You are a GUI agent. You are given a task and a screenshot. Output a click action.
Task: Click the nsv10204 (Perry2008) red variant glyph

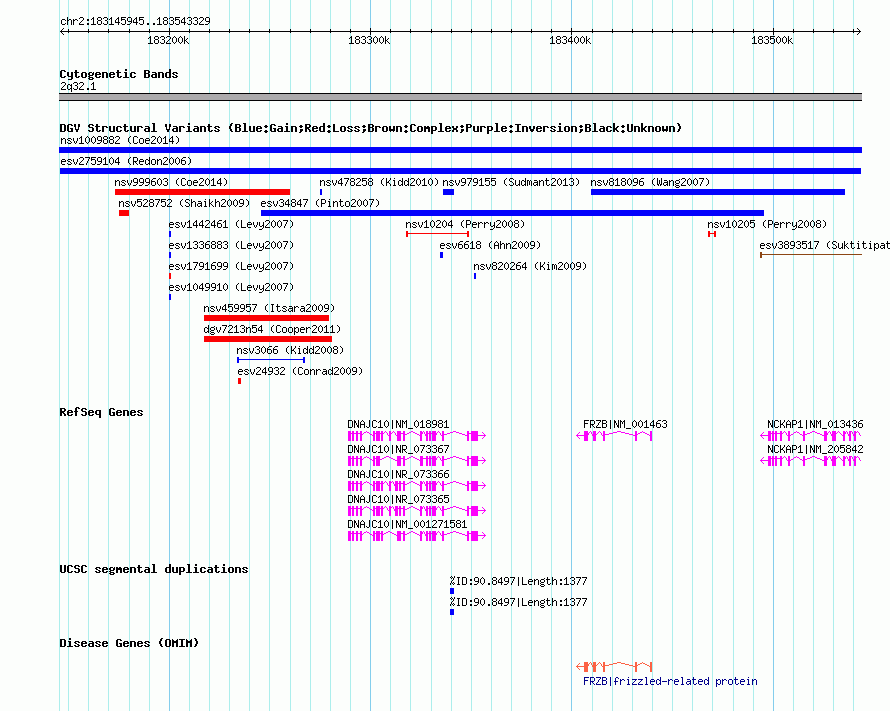[437, 234]
